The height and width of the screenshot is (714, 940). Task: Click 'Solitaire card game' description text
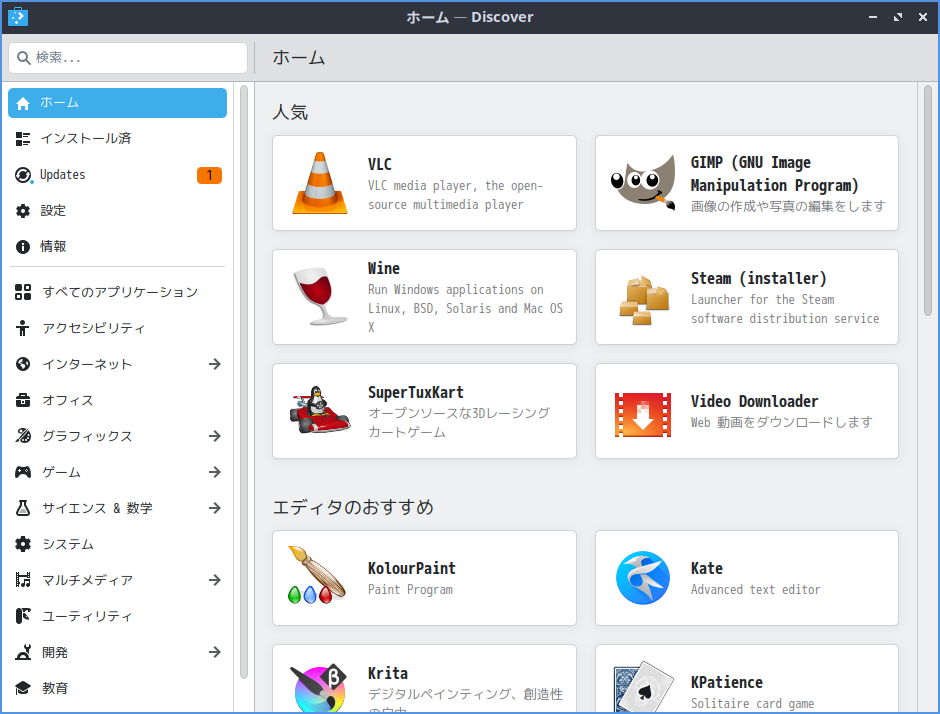[752, 703]
